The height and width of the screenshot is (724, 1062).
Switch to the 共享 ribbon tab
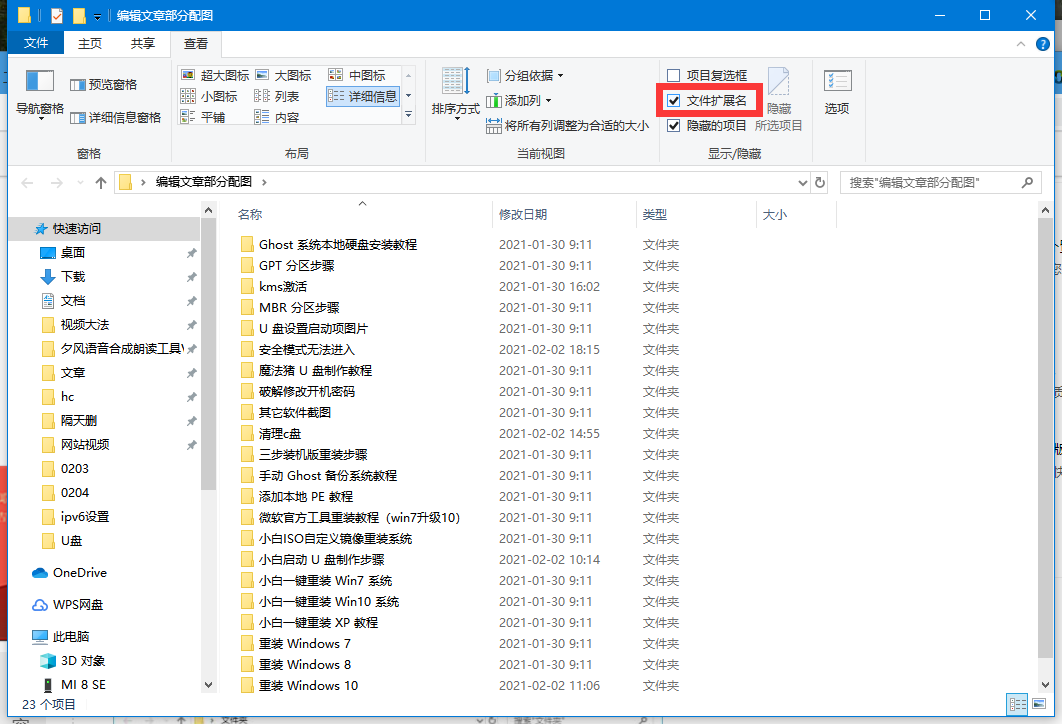[142, 42]
